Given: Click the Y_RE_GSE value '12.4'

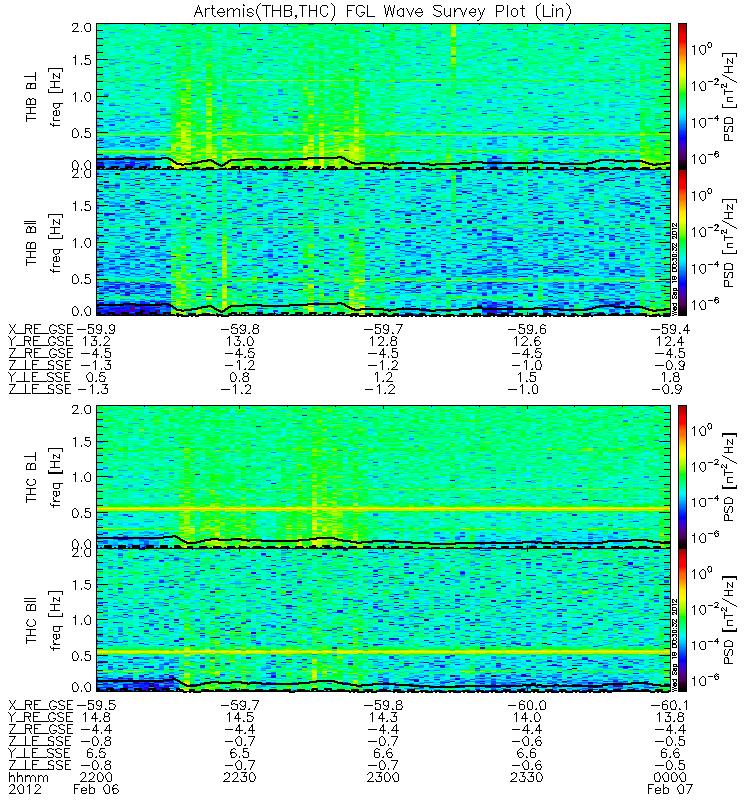Looking at the screenshot, I should click(x=670, y=341).
